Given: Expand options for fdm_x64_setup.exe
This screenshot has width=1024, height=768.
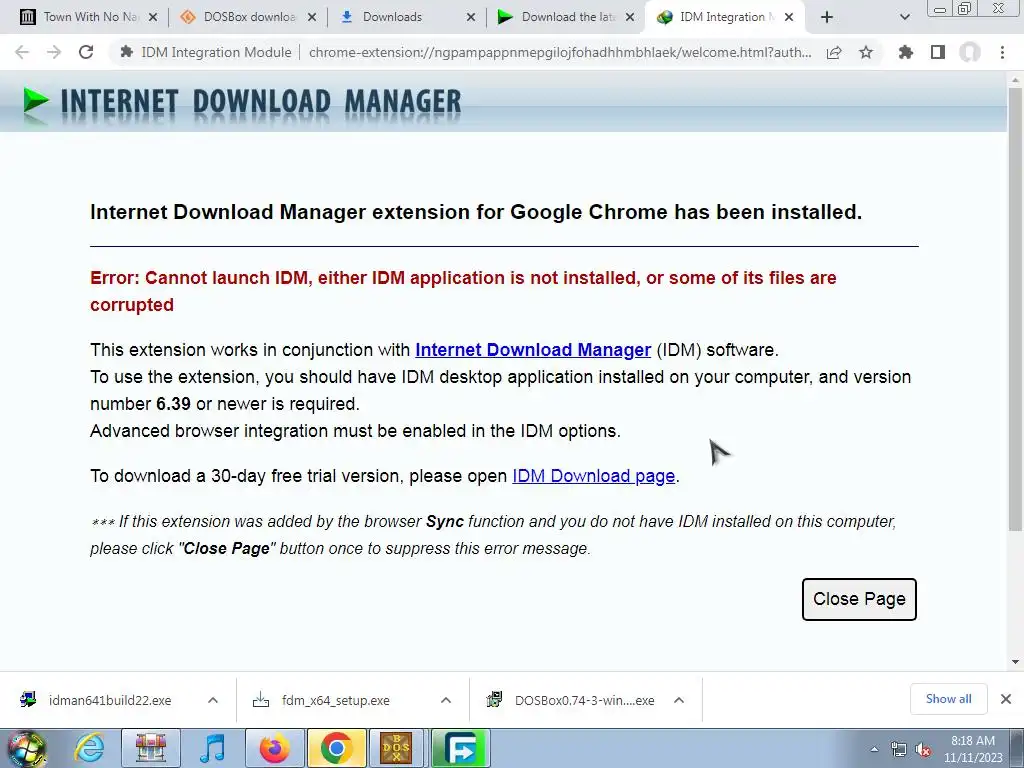Looking at the screenshot, I should click(x=446, y=700).
